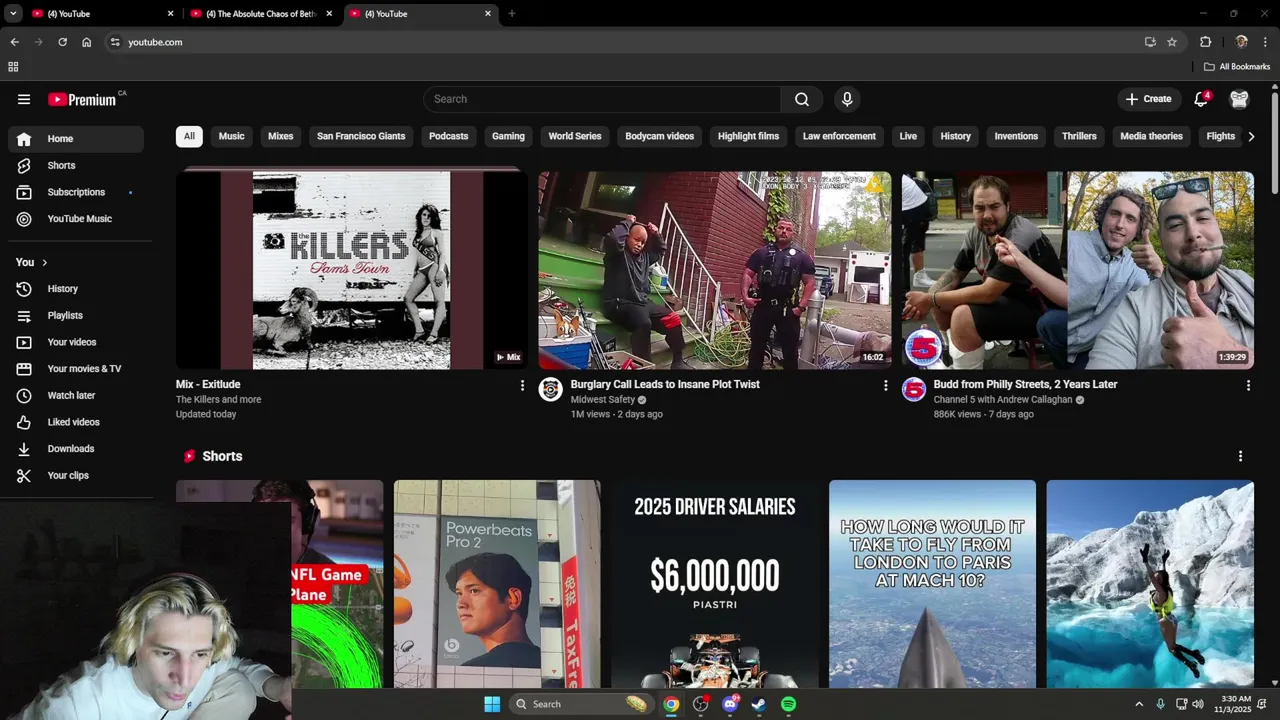This screenshot has width=1280, height=720.
Task: Open YouTube Music in sidebar
Action: [x=76, y=219]
